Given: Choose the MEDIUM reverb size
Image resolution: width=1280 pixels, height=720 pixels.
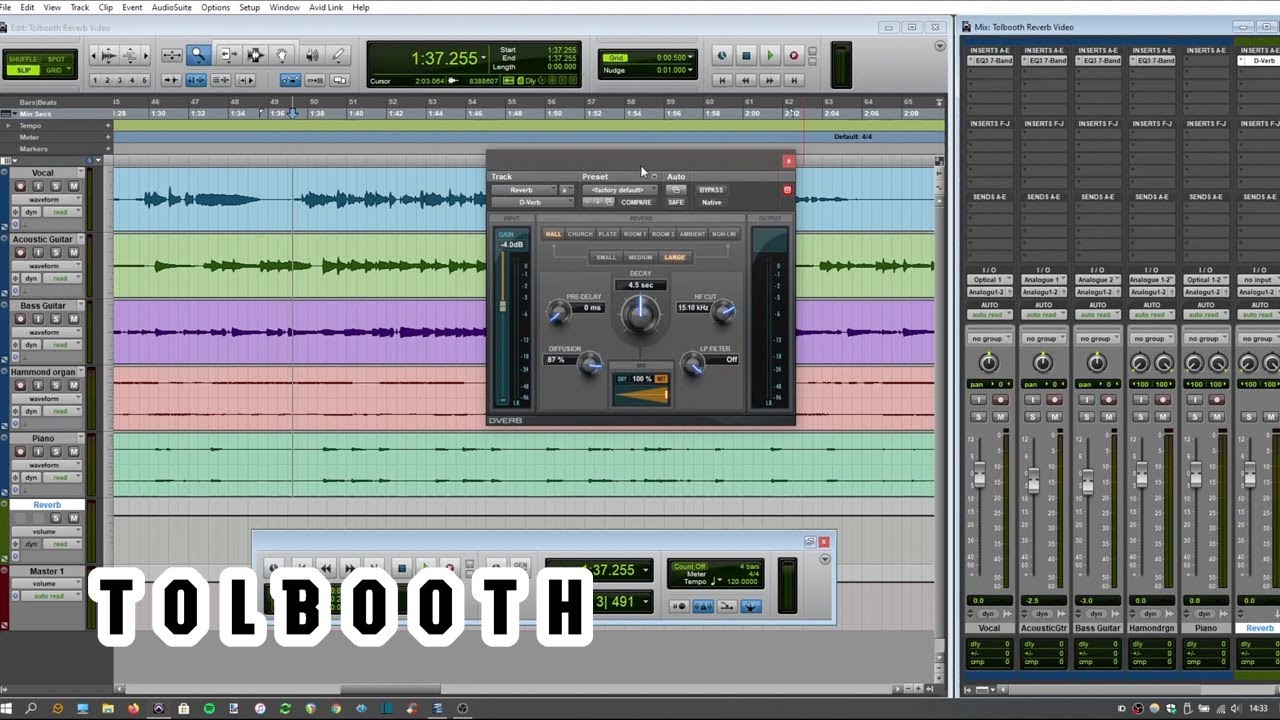Looking at the screenshot, I should 640,257.
